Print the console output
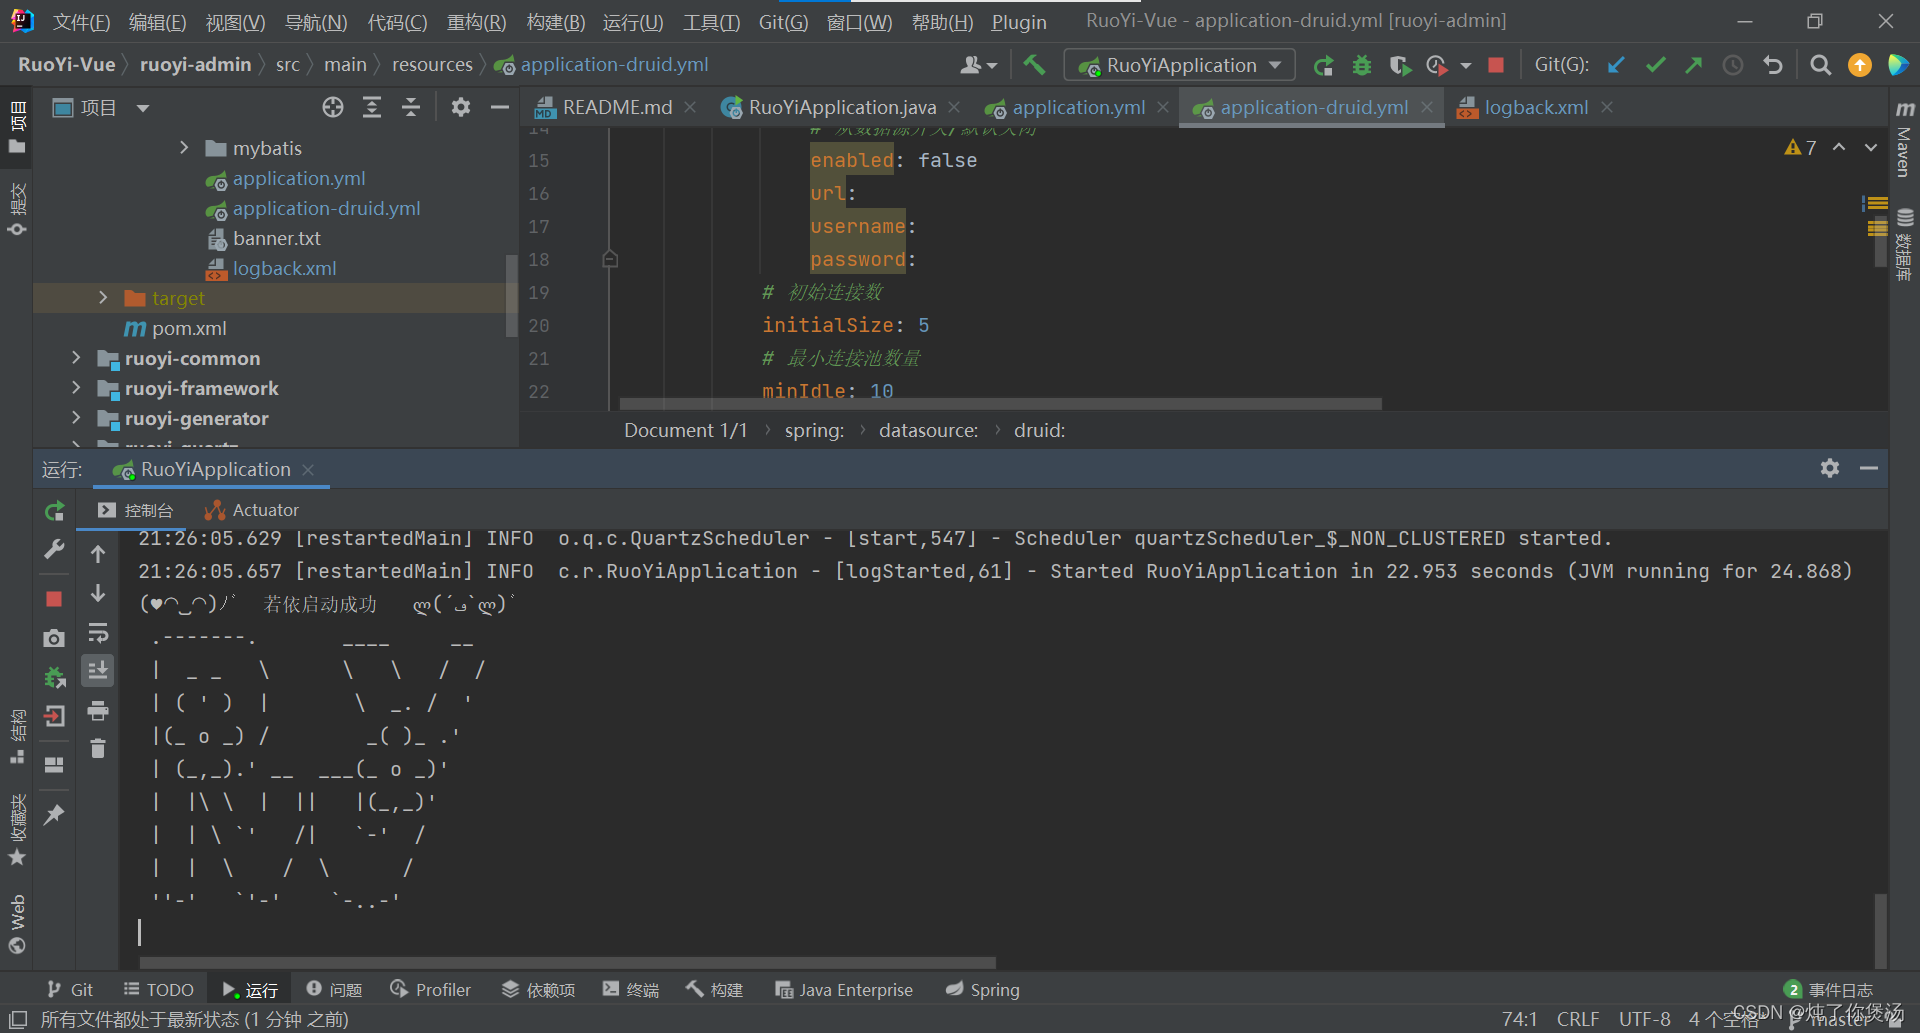Viewport: 1920px width, 1033px height. click(97, 711)
